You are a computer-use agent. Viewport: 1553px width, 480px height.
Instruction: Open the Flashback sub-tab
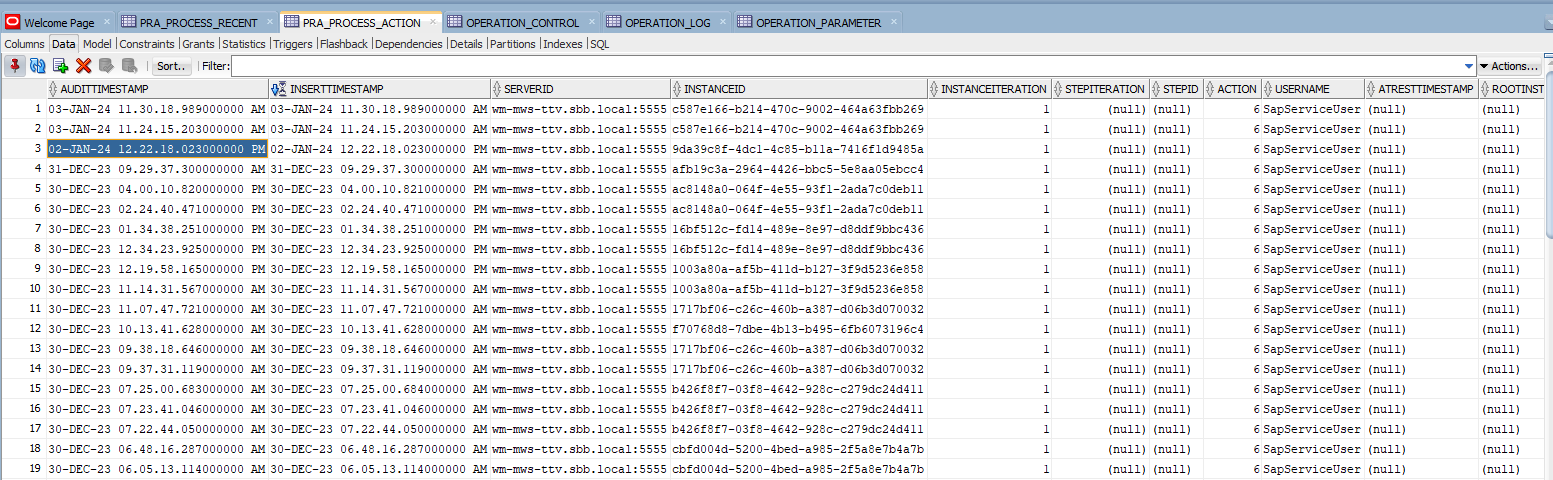click(344, 44)
